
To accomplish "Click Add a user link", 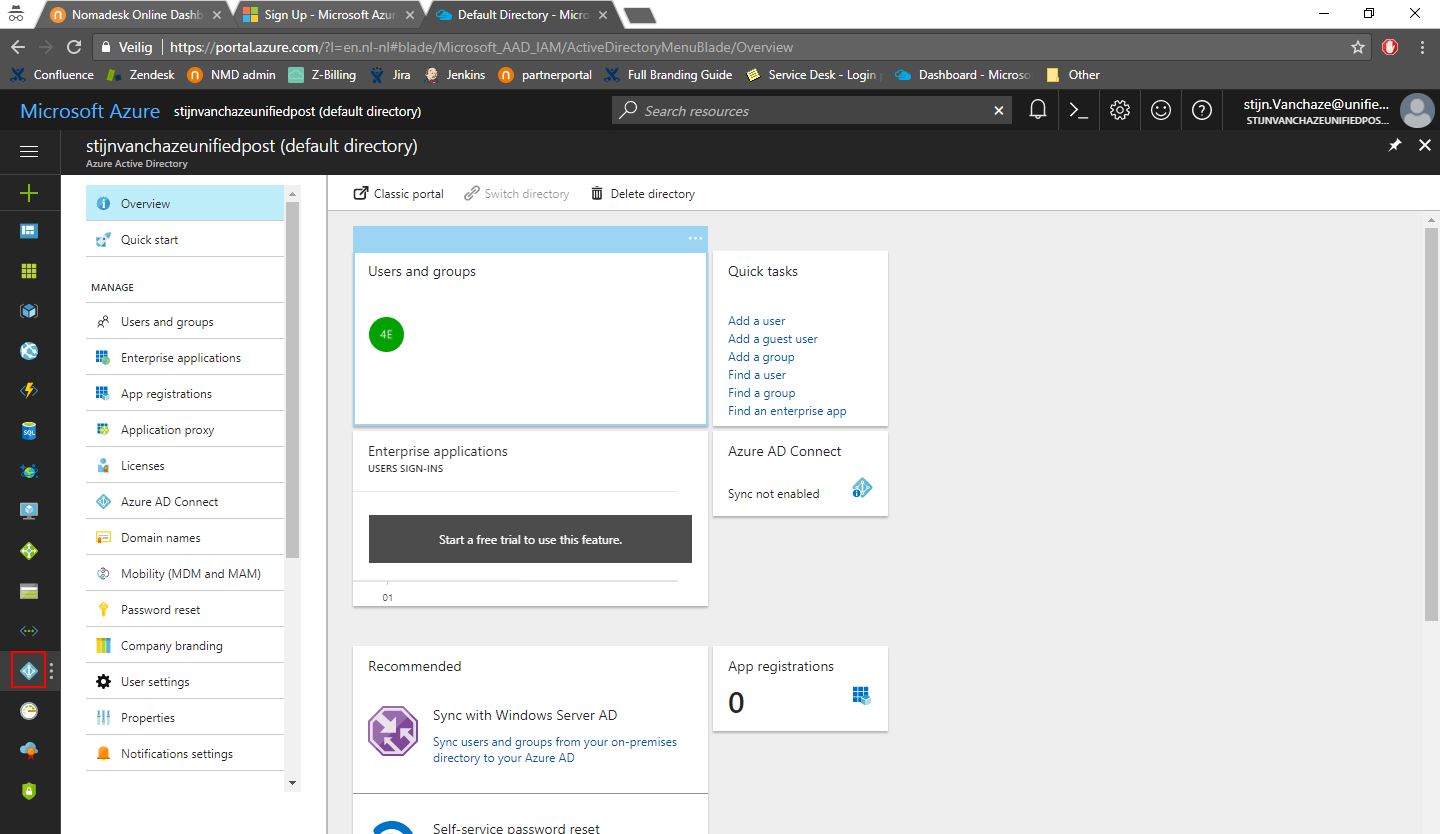I will click(x=756, y=321).
